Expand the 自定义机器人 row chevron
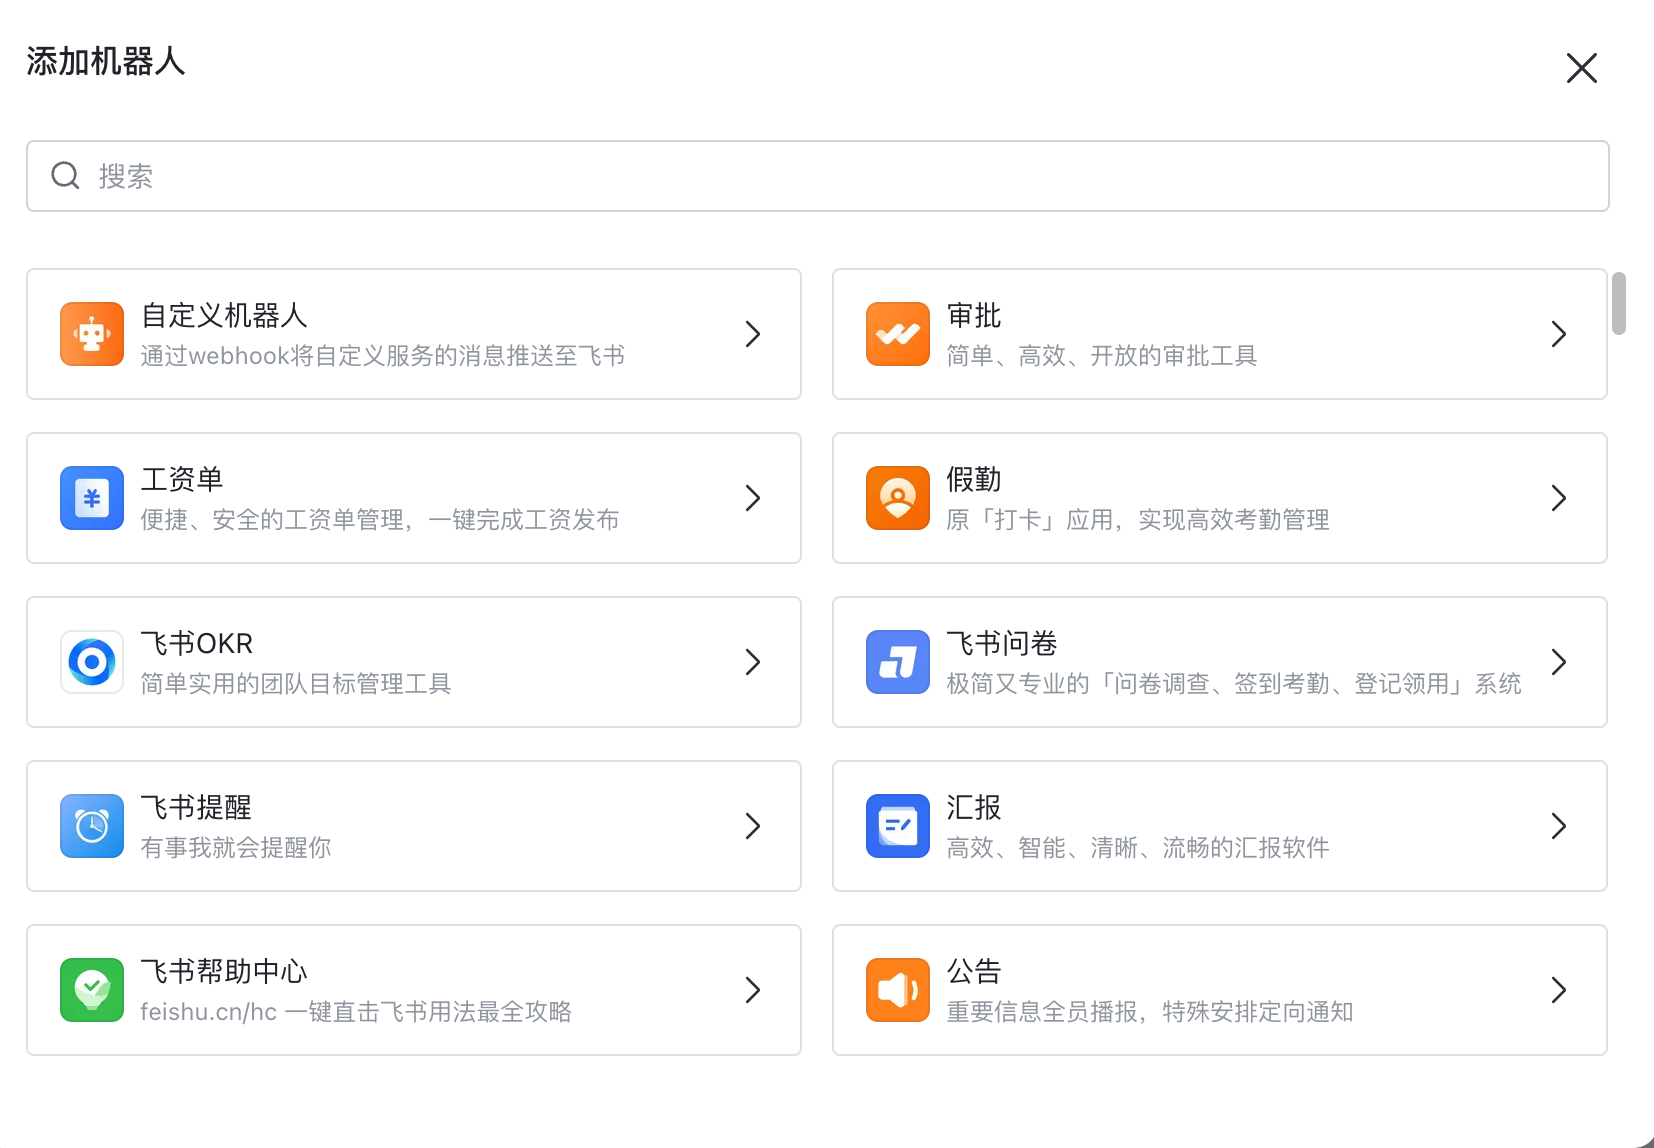The width and height of the screenshot is (1654, 1148). [x=753, y=334]
